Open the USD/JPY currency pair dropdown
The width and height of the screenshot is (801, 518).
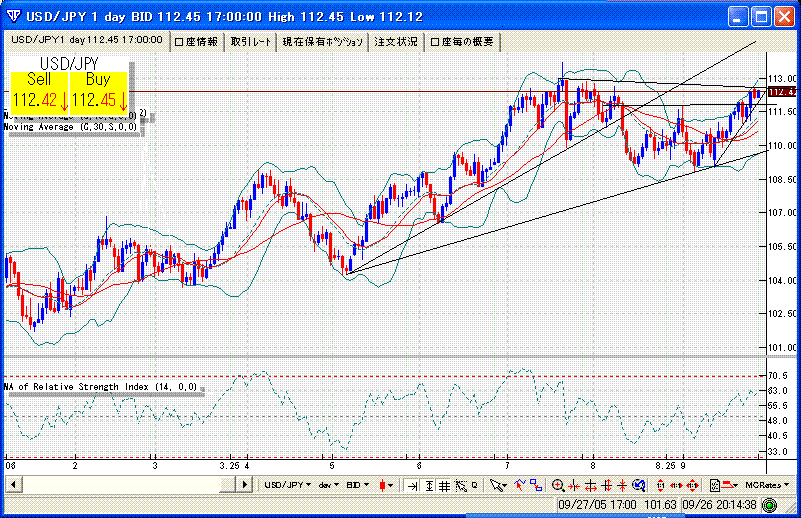click(286, 485)
